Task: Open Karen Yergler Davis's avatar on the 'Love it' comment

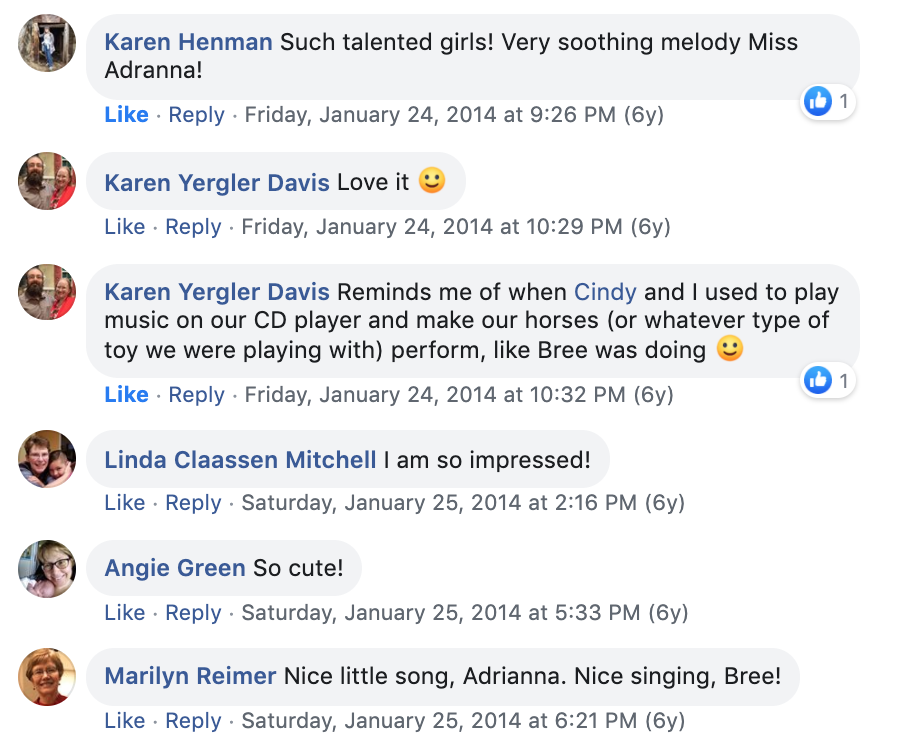Action: click(x=47, y=181)
